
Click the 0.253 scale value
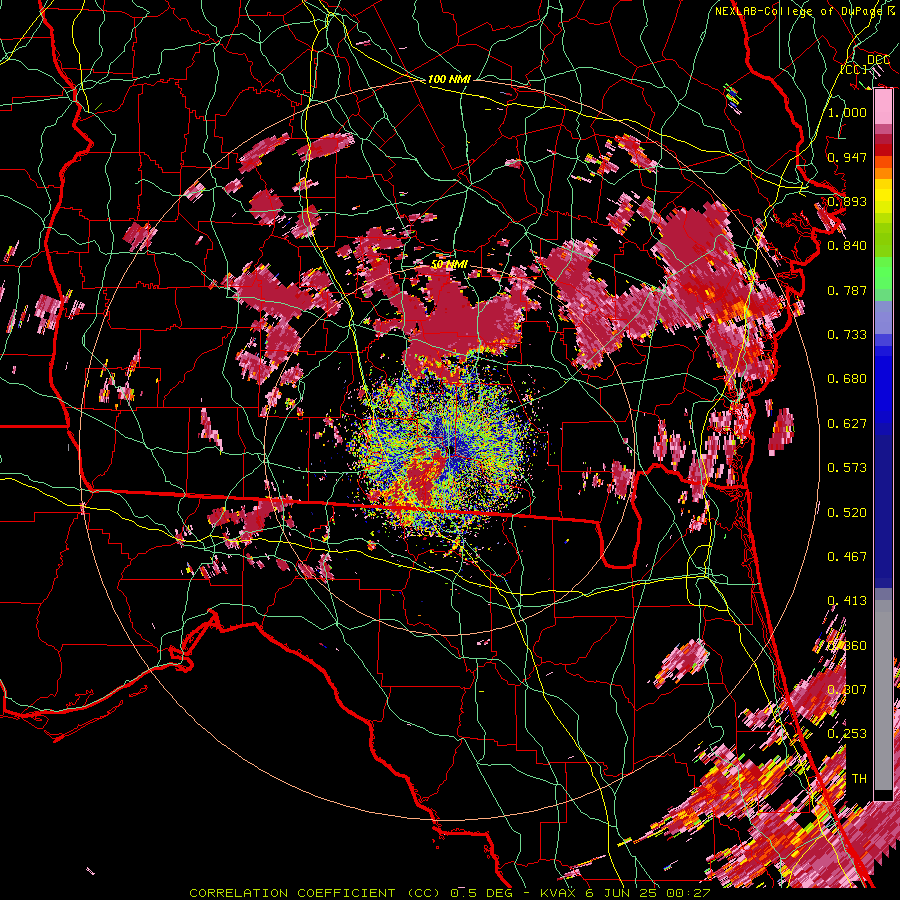click(847, 734)
